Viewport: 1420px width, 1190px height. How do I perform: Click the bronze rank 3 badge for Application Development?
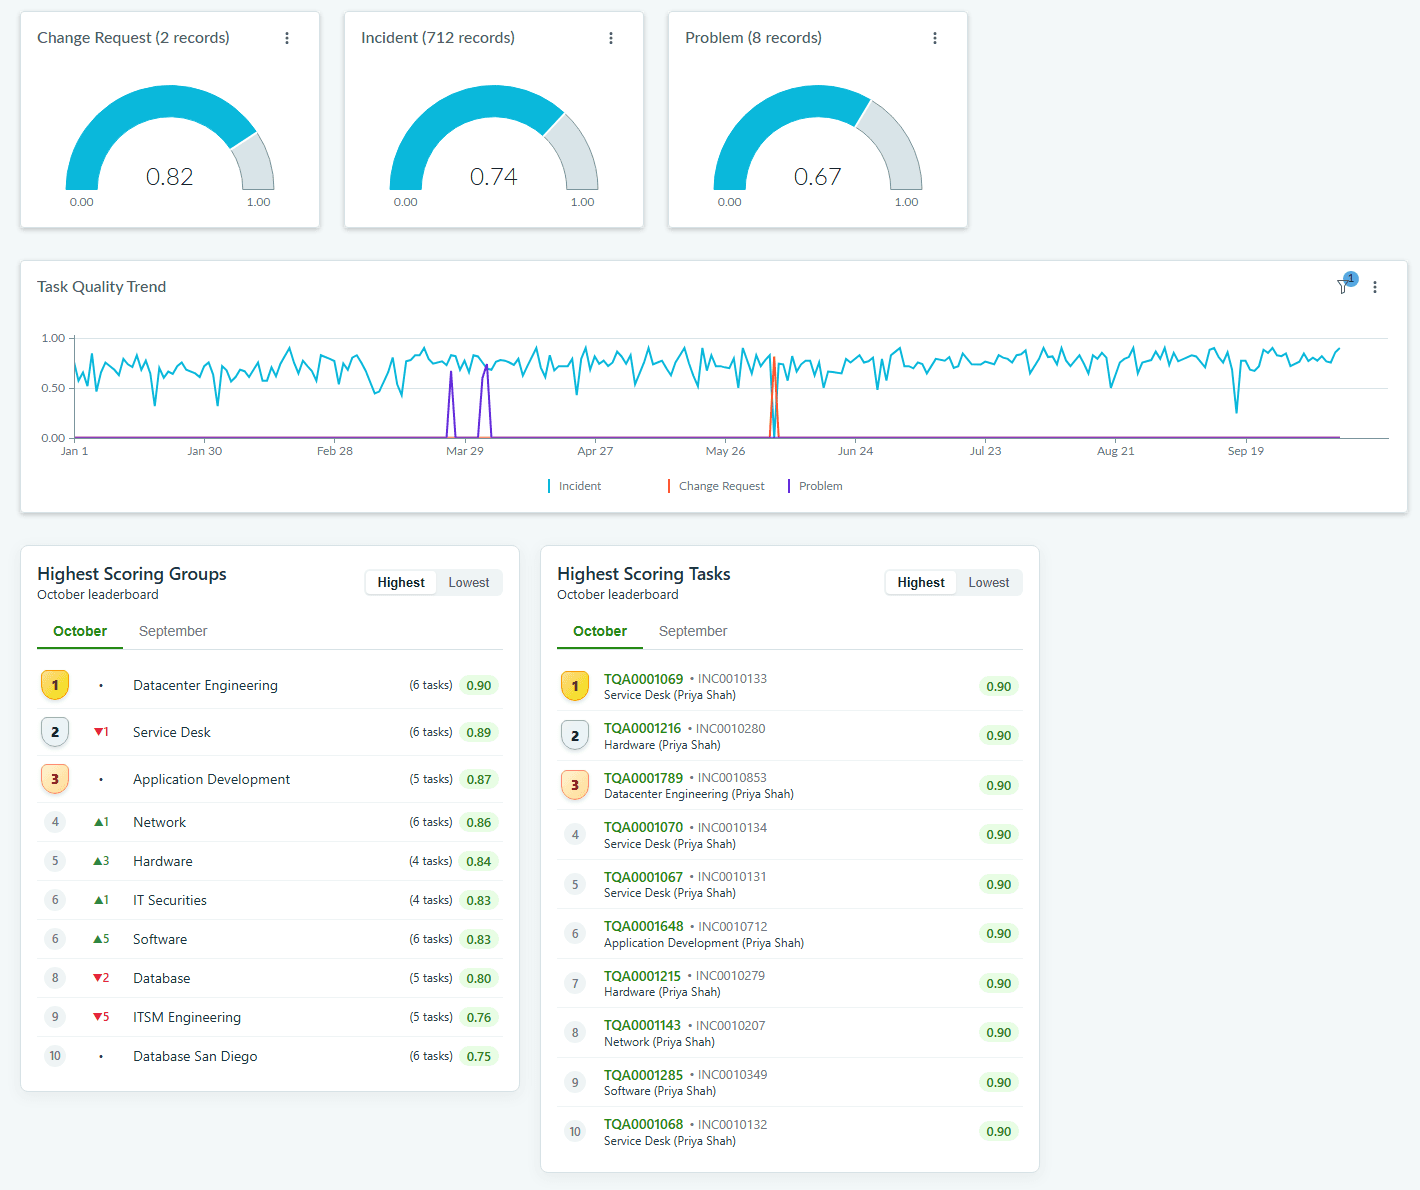[55, 779]
